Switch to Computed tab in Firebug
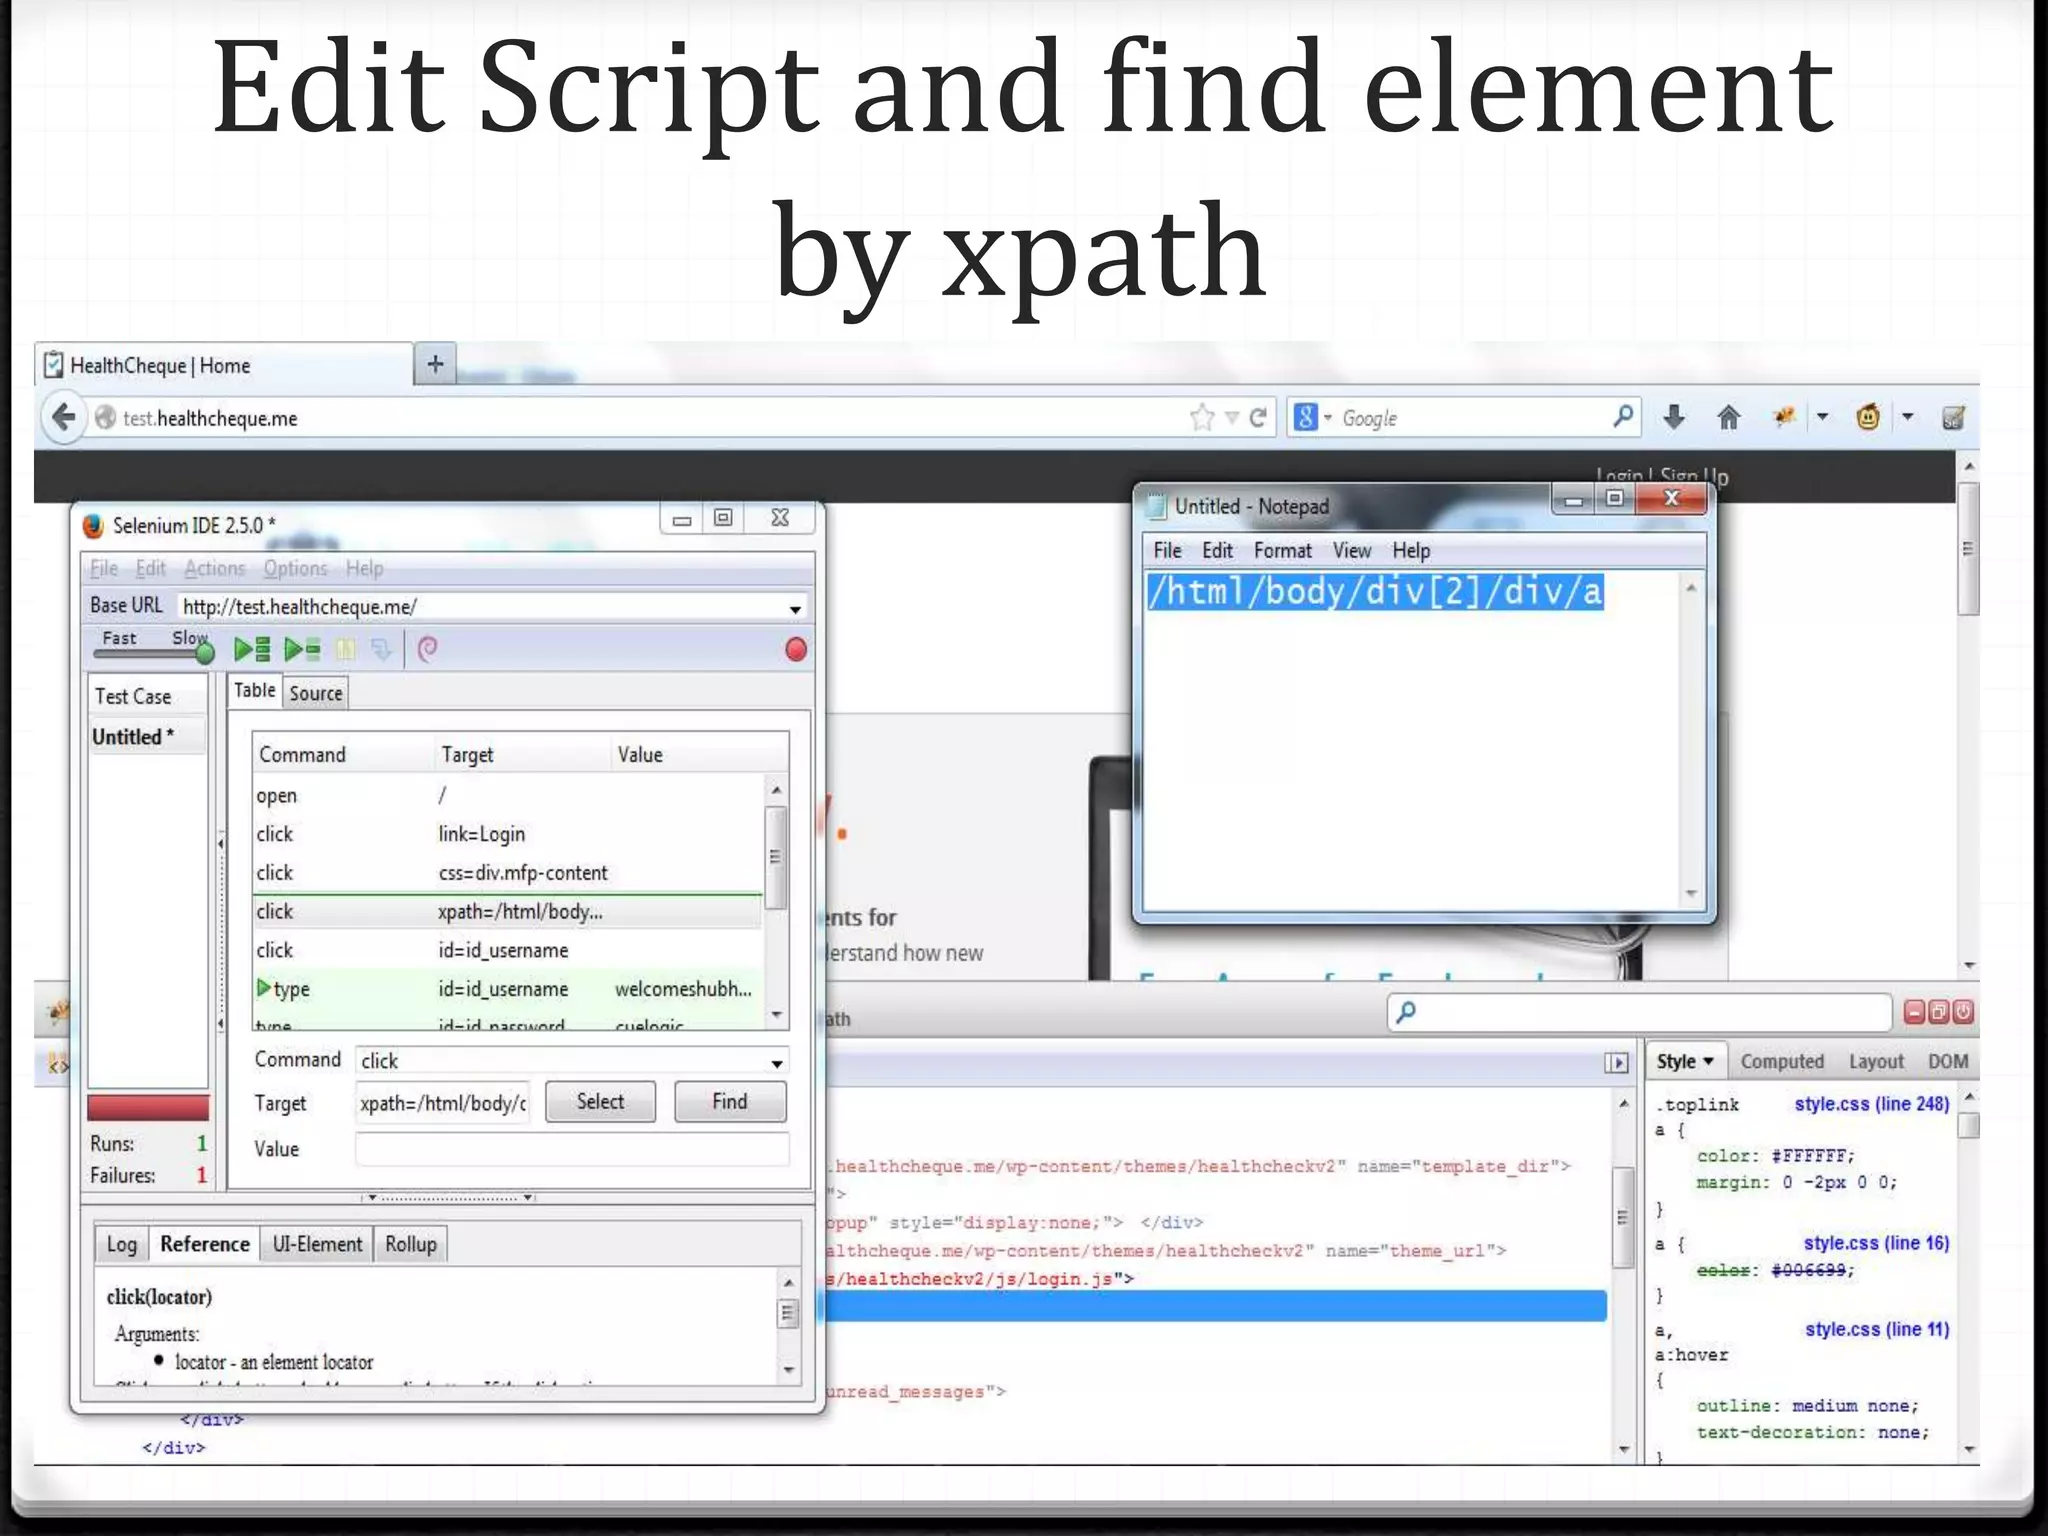The width and height of the screenshot is (2048, 1536). [1782, 1061]
